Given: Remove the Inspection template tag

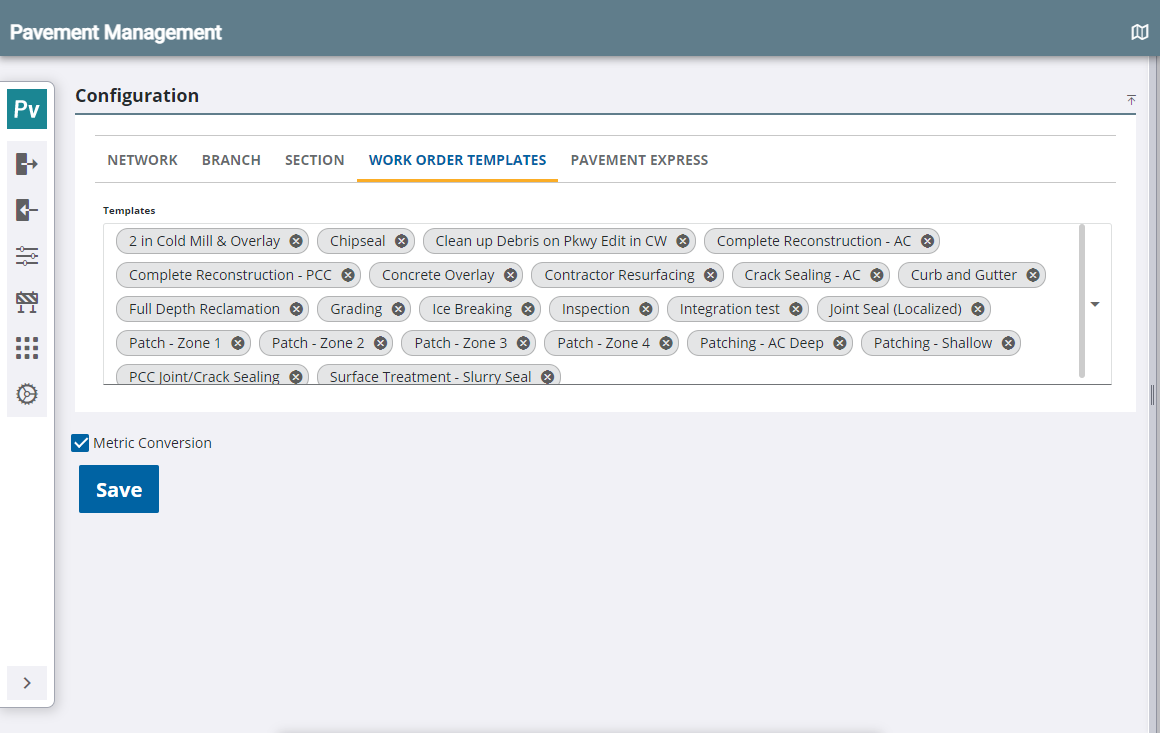Looking at the screenshot, I should (644, 308).
